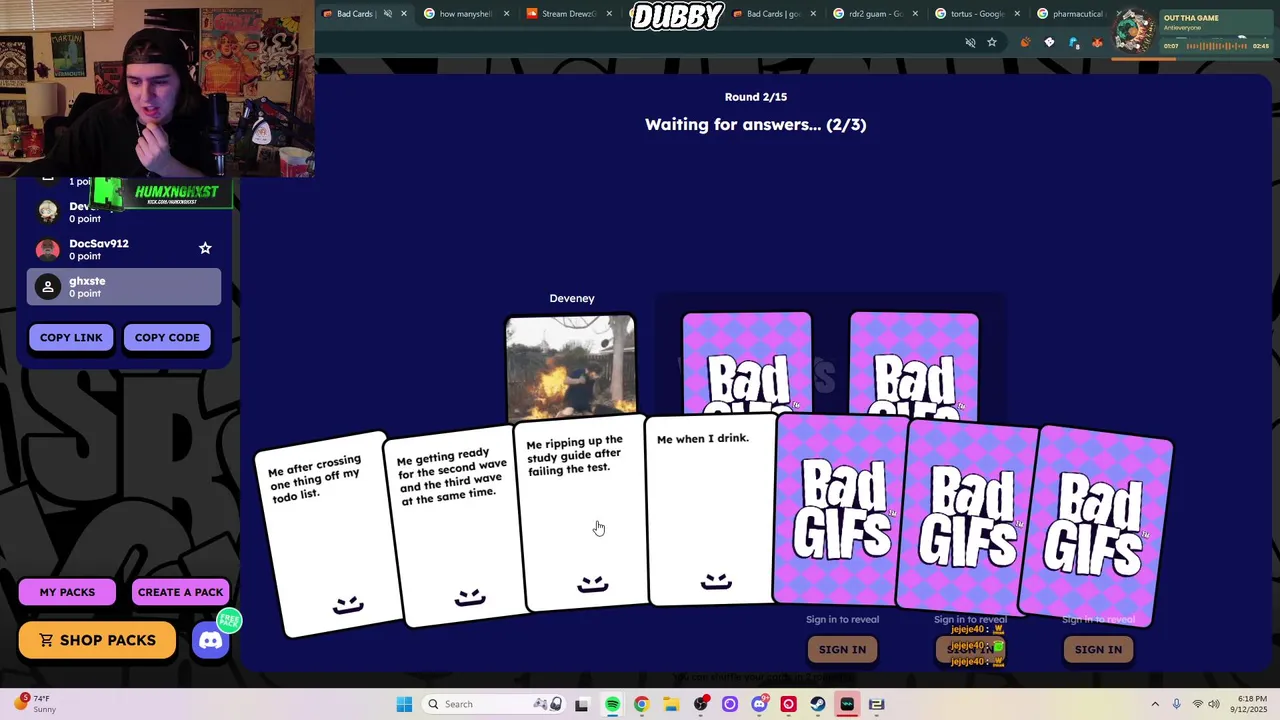The height and width of the screenshot is (720, 1280).
Task: Click the taskbar Search box
Action: [x=492, y=704]
